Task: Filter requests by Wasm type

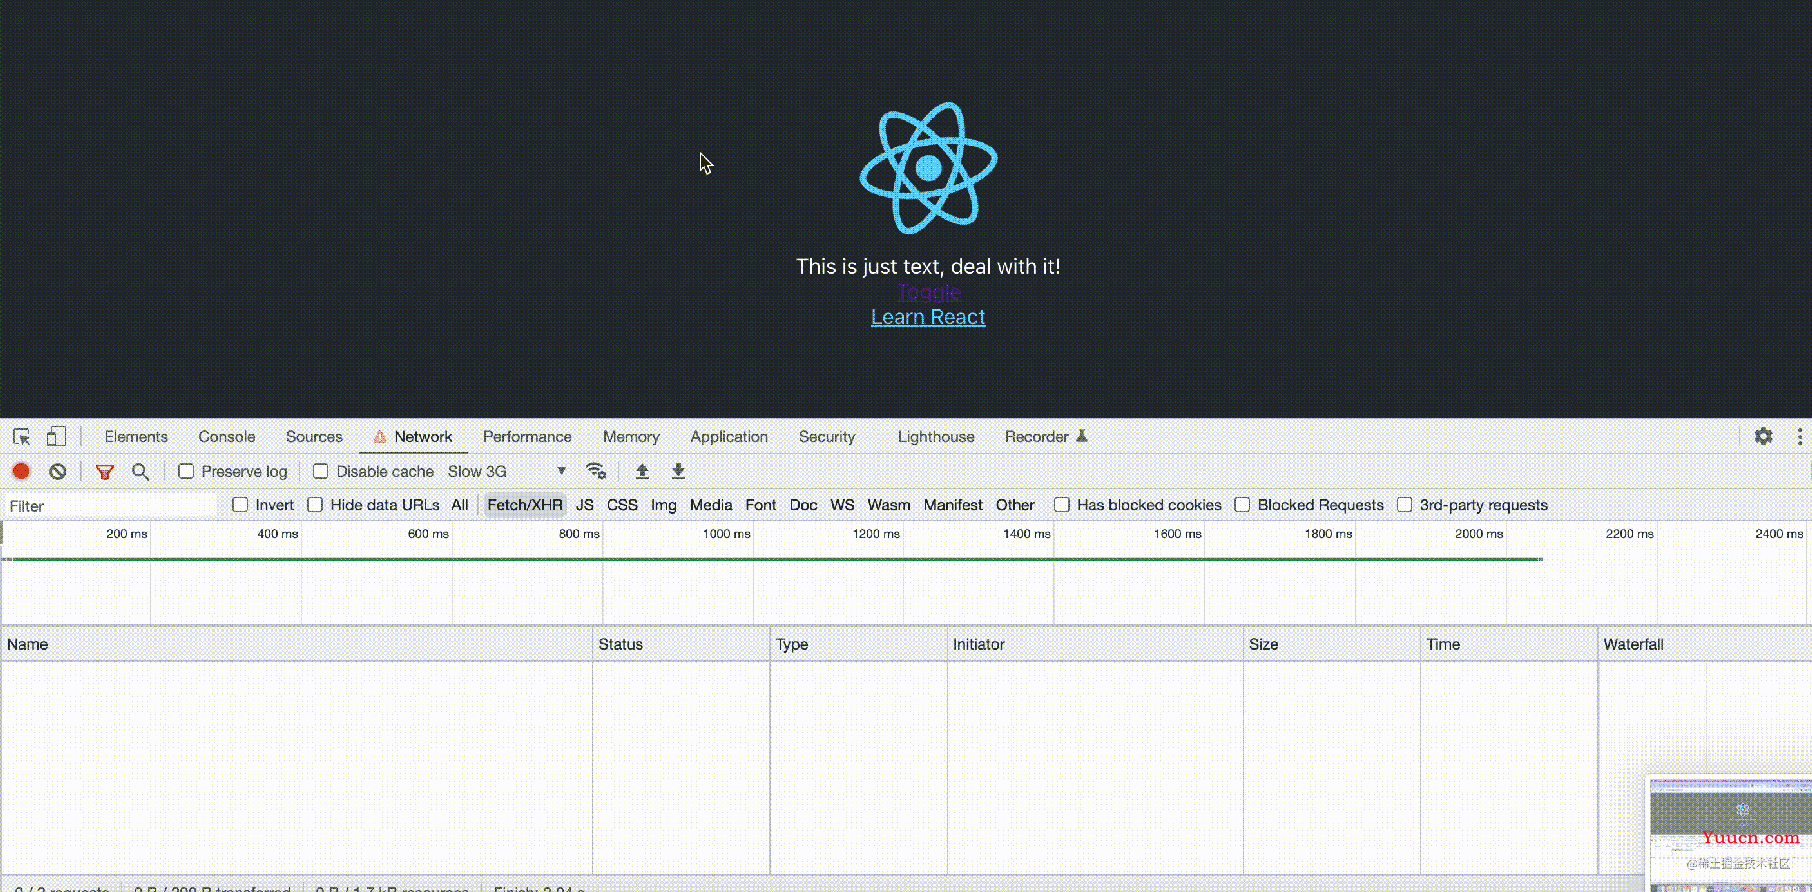Action: [x=889, y=505]
